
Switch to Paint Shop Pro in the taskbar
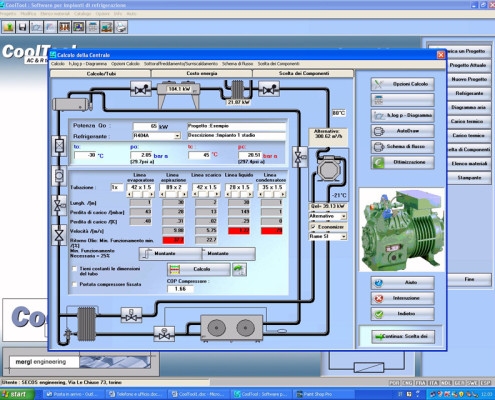pos(322,394)
